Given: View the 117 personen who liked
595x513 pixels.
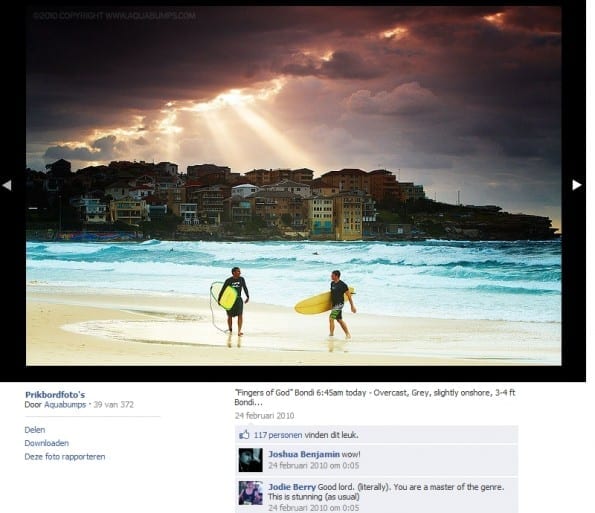Looking at the screenshot, I should 278,435.
